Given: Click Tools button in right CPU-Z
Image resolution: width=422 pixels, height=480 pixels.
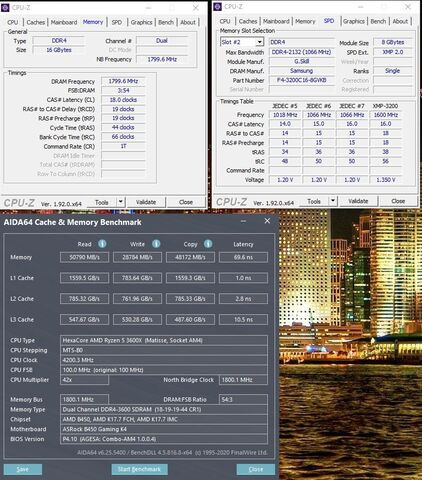Looking at the screenshot, I should pyautogui.click(x=314, y=201).
